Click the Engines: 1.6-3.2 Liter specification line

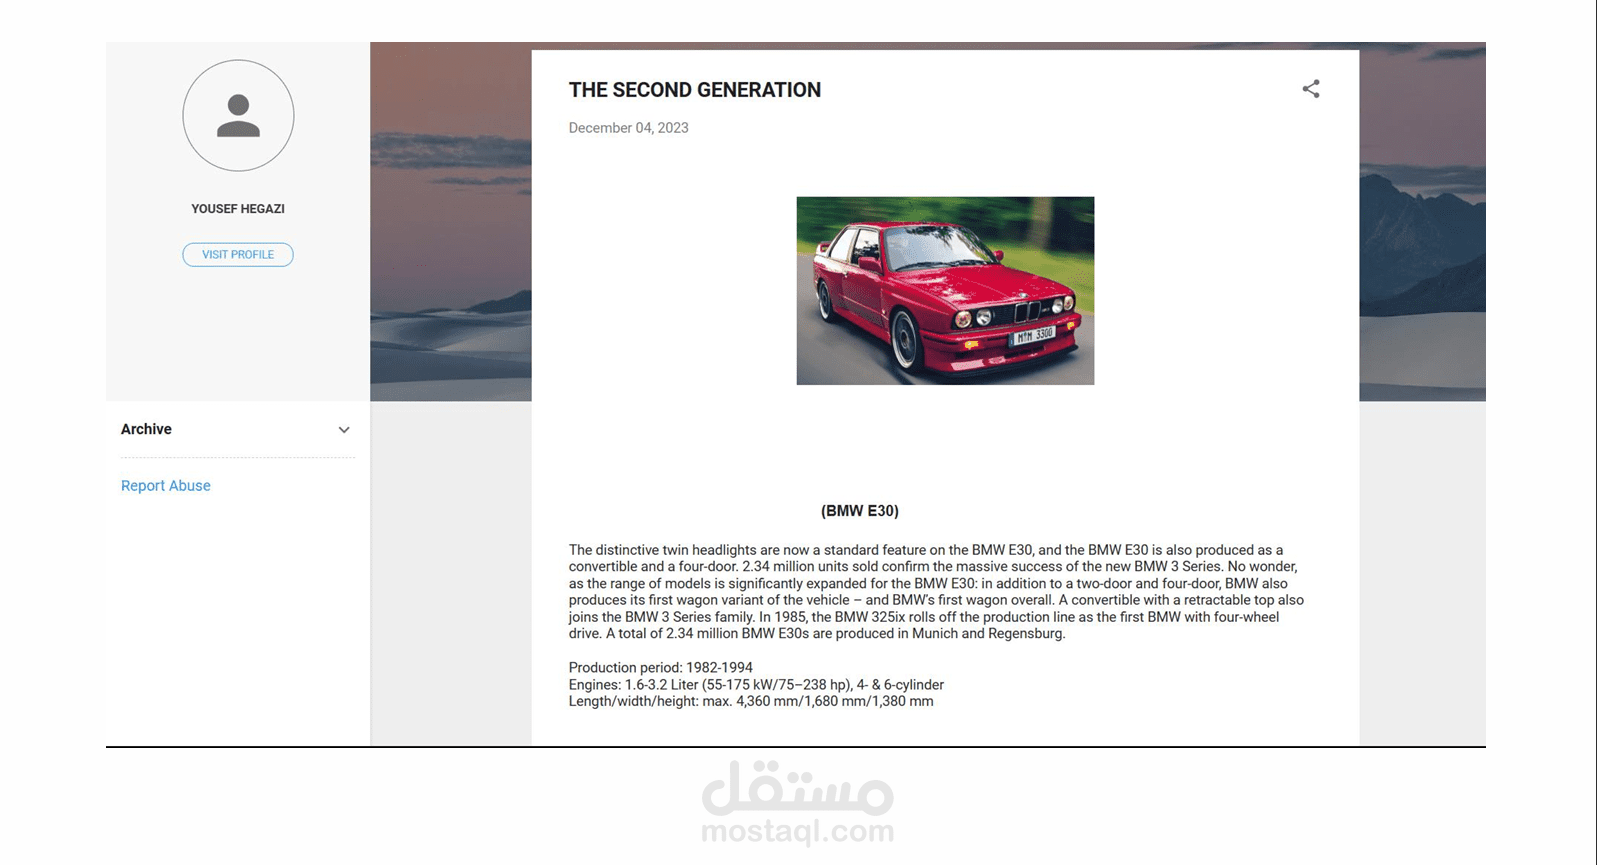point(756,685)
